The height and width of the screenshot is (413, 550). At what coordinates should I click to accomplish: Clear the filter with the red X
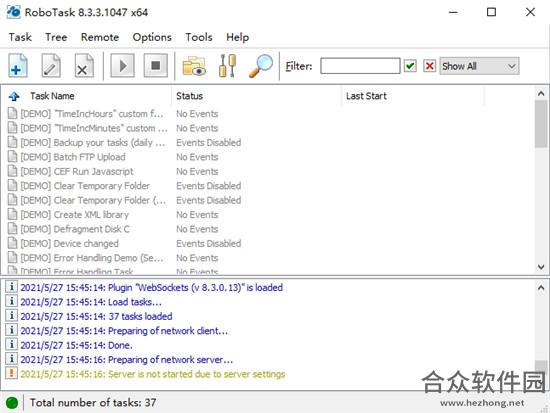[430, 66]
